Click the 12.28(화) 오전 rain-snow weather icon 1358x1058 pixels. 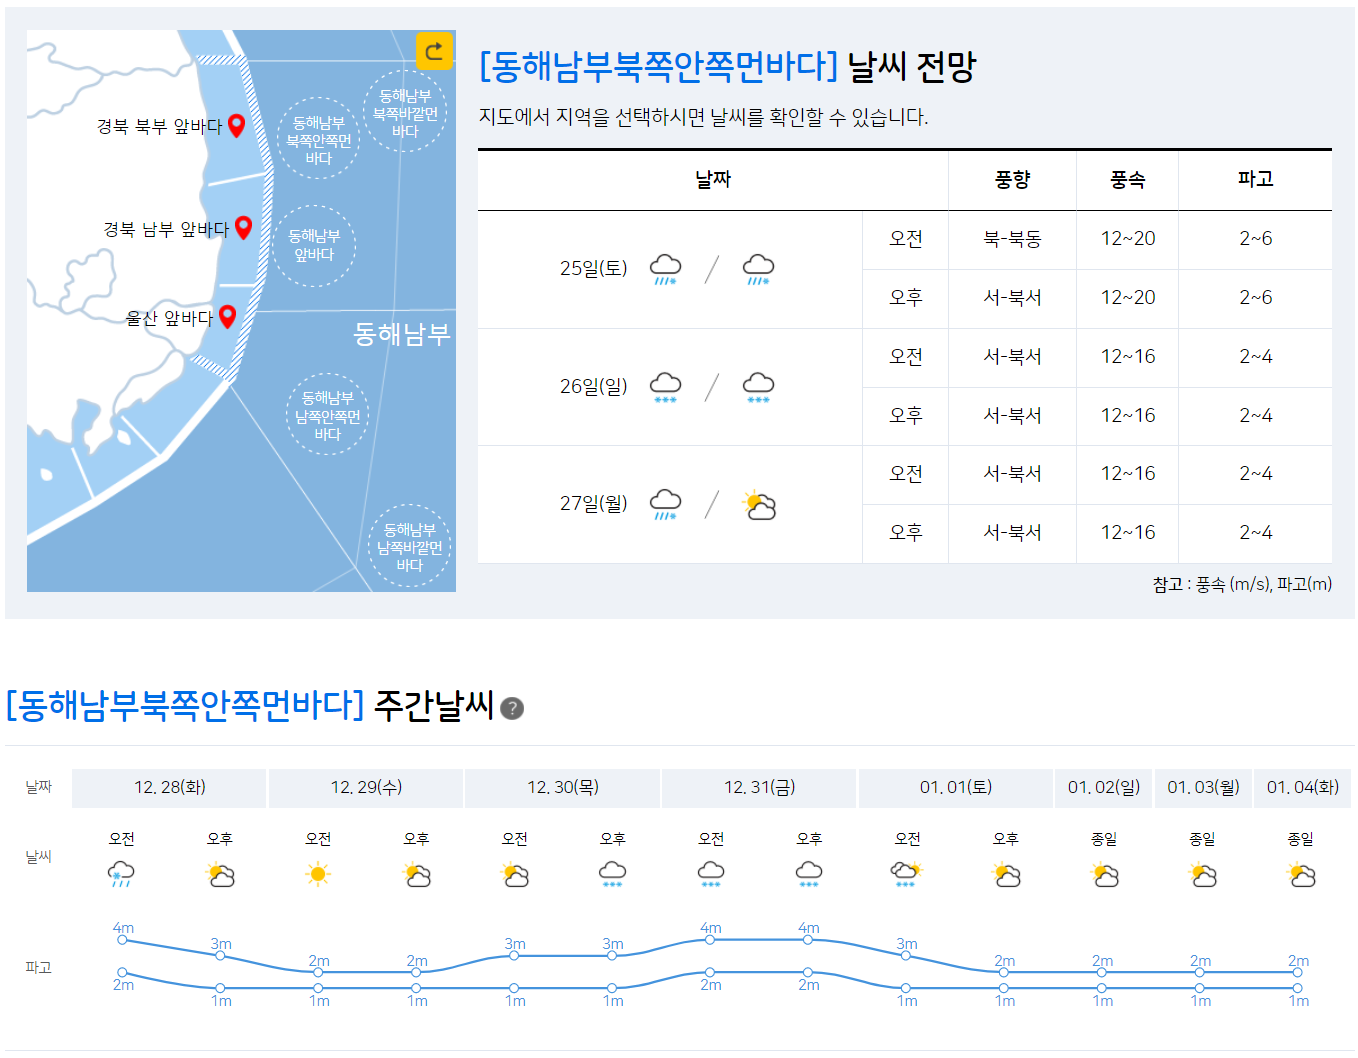tap(121, 874)
